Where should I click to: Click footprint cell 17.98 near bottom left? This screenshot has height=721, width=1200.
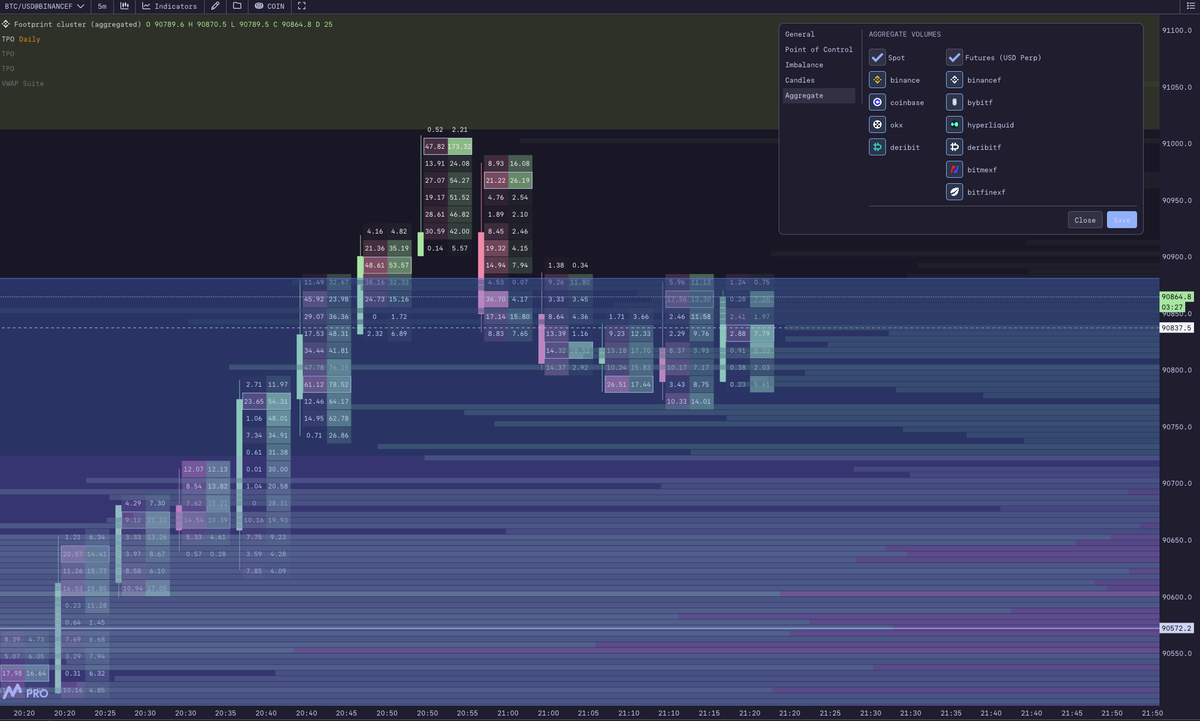(x=12, y=674)
